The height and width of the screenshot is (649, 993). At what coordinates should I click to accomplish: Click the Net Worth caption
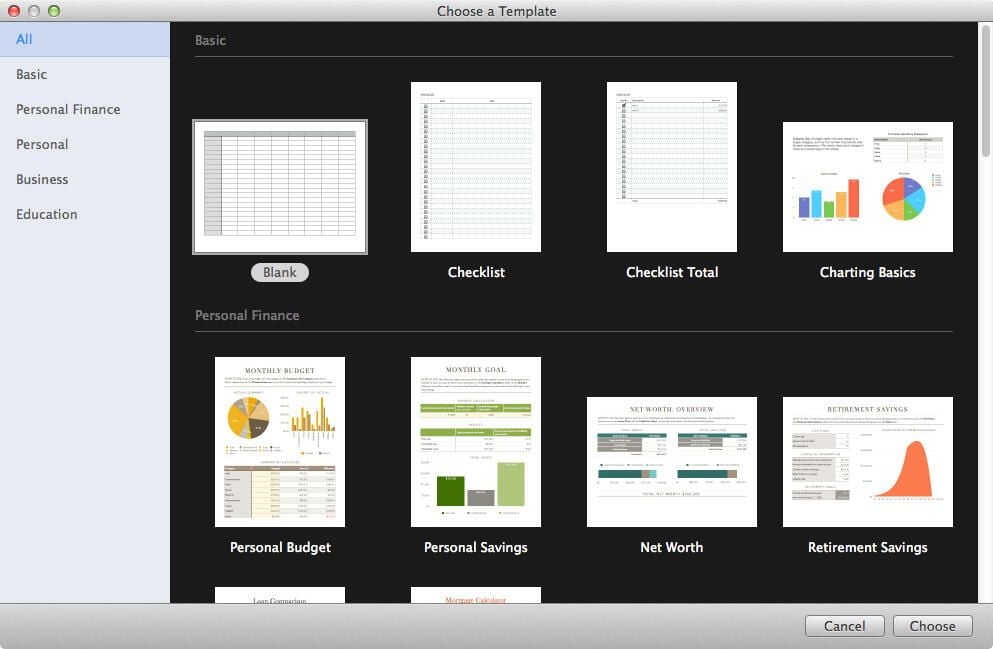coord(671,547)
